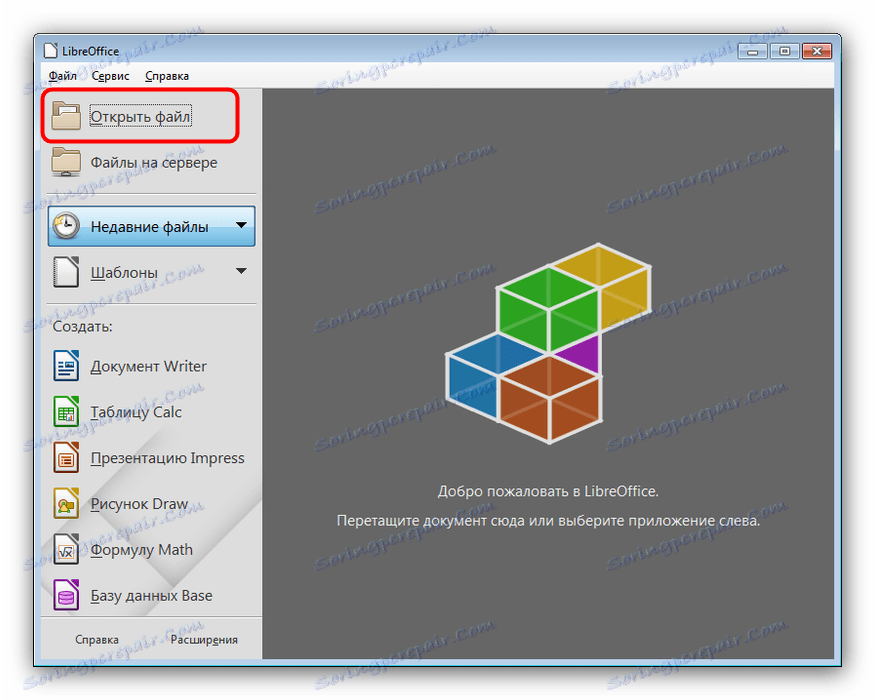Open the Справка menu in menu bar
The height and width of the screenshot is (700, 875).
point(167,76)
